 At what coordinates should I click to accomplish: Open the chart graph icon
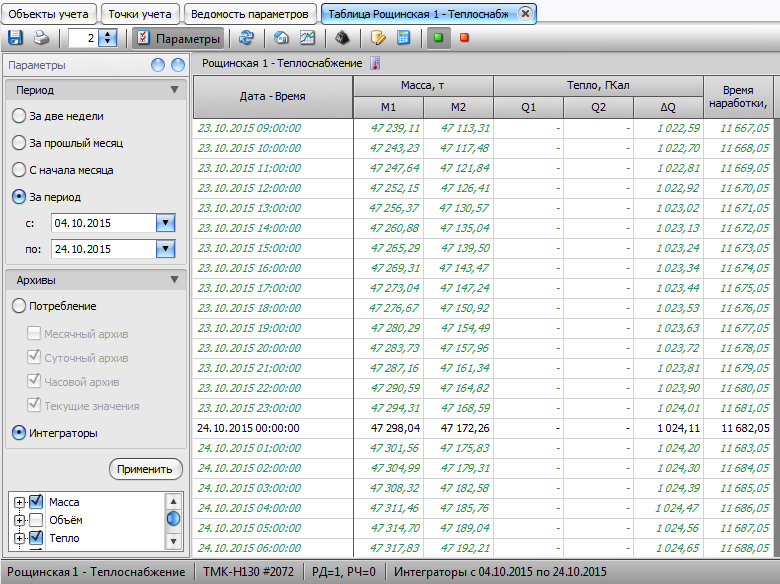point(307,38)
